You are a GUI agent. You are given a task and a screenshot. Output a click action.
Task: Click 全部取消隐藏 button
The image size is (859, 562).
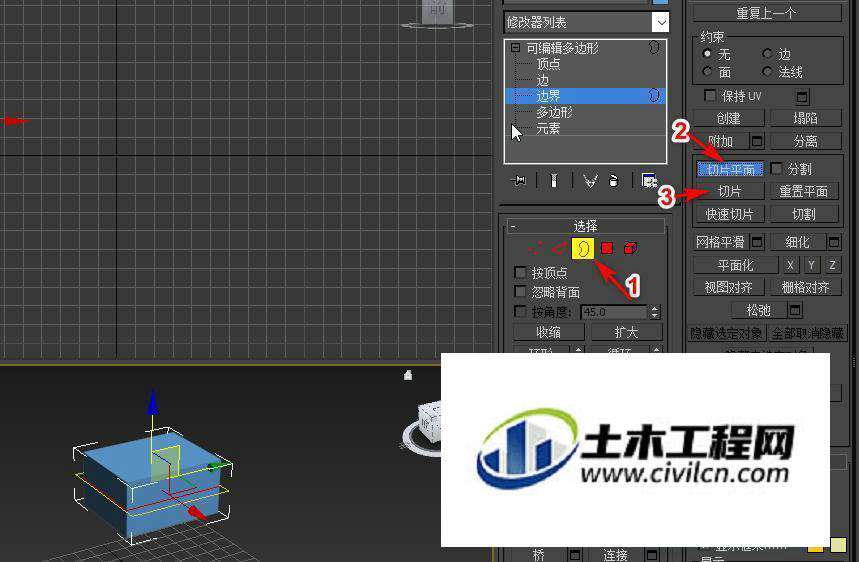(x=808, y=333)
